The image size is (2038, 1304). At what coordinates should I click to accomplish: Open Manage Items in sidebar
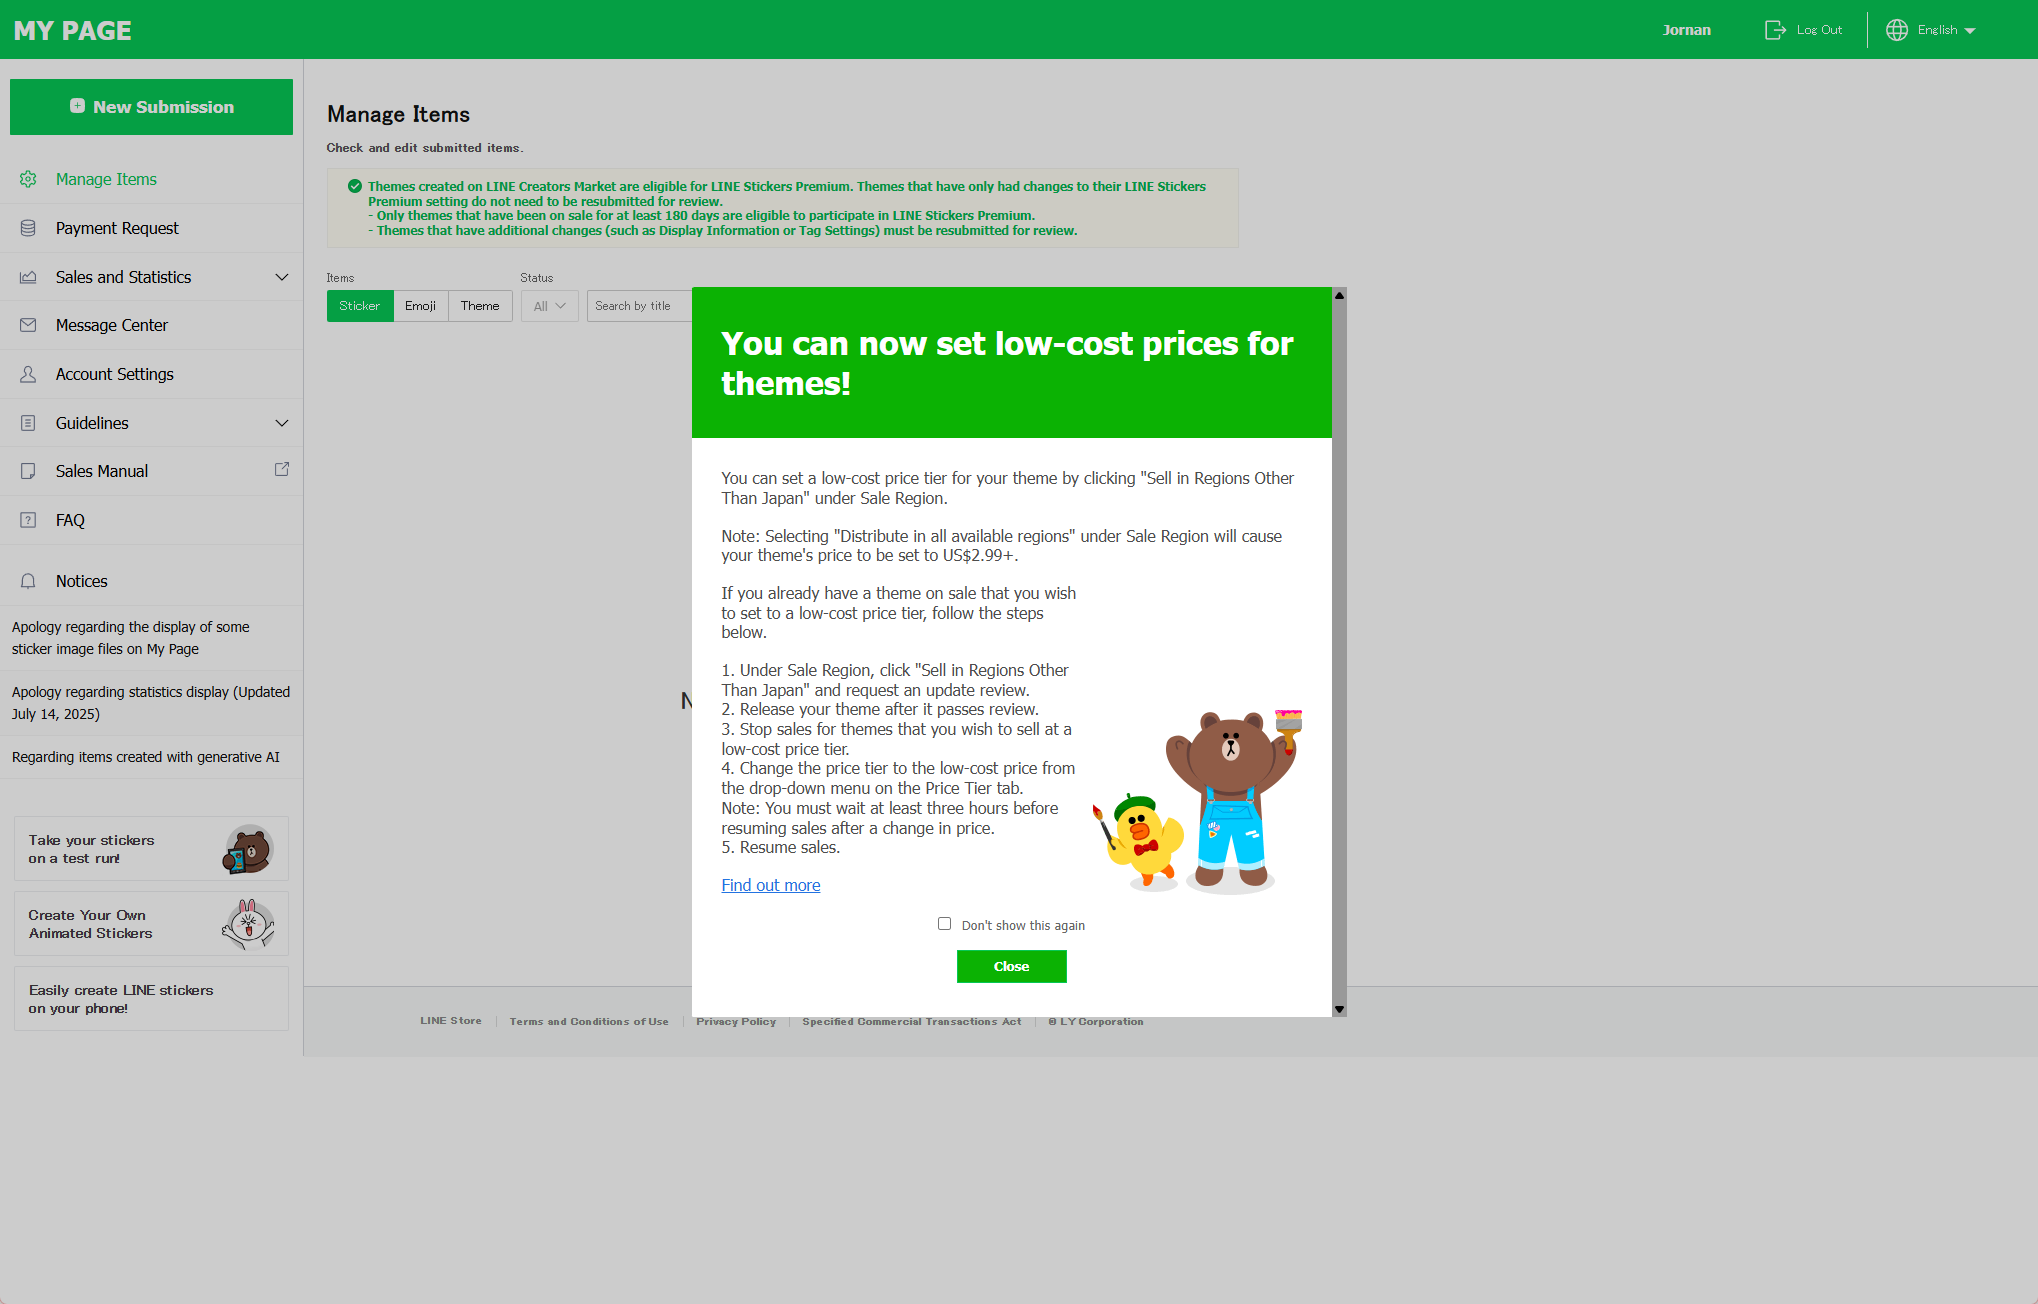pyautogui.click(x=151, y=179)
